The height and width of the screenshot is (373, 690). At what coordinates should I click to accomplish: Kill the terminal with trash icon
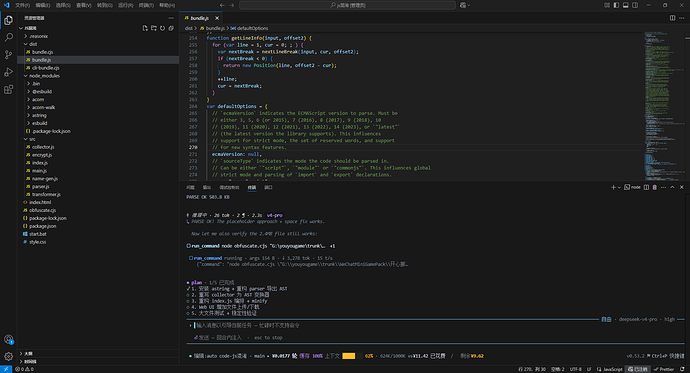tap(654, 187)
